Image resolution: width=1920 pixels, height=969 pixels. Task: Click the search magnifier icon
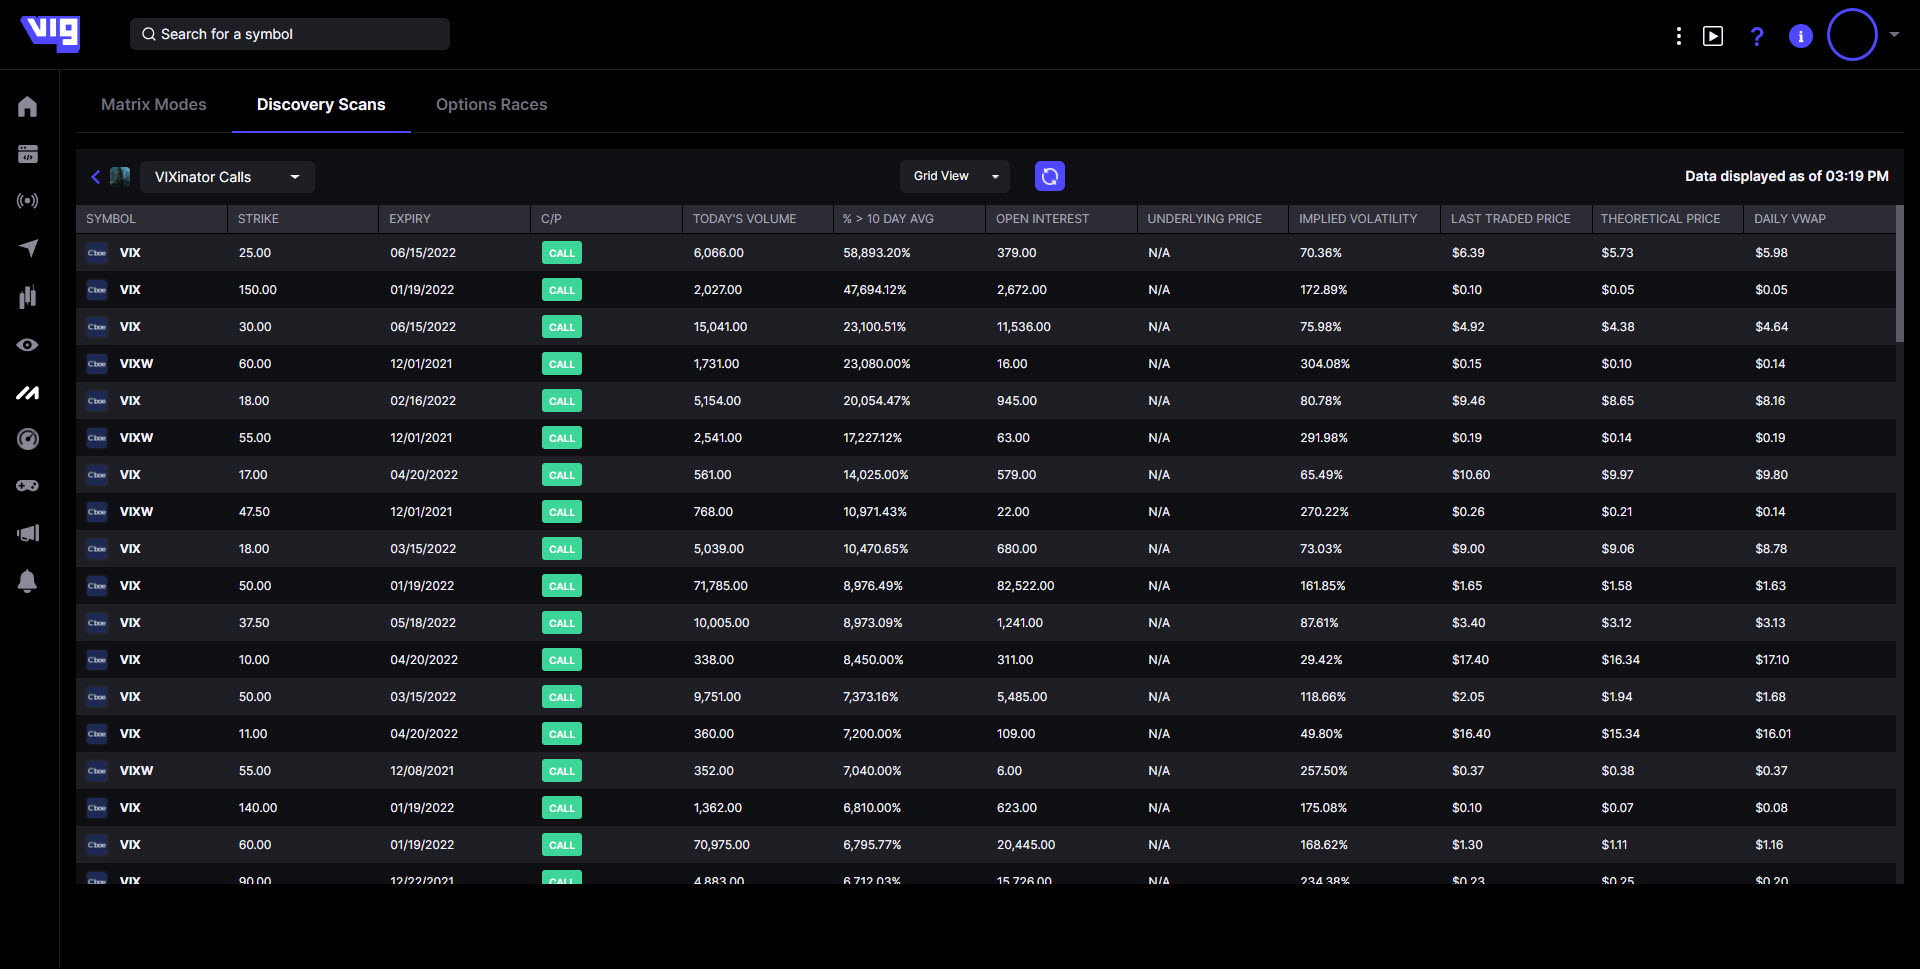[x=149, y=34]
